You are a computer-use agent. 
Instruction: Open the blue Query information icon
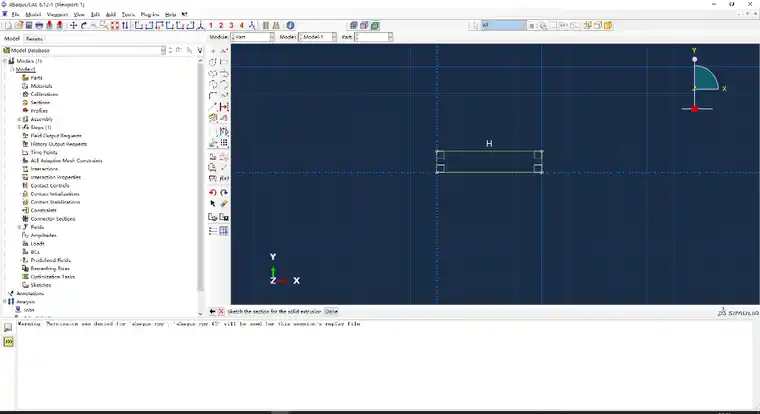290,25
